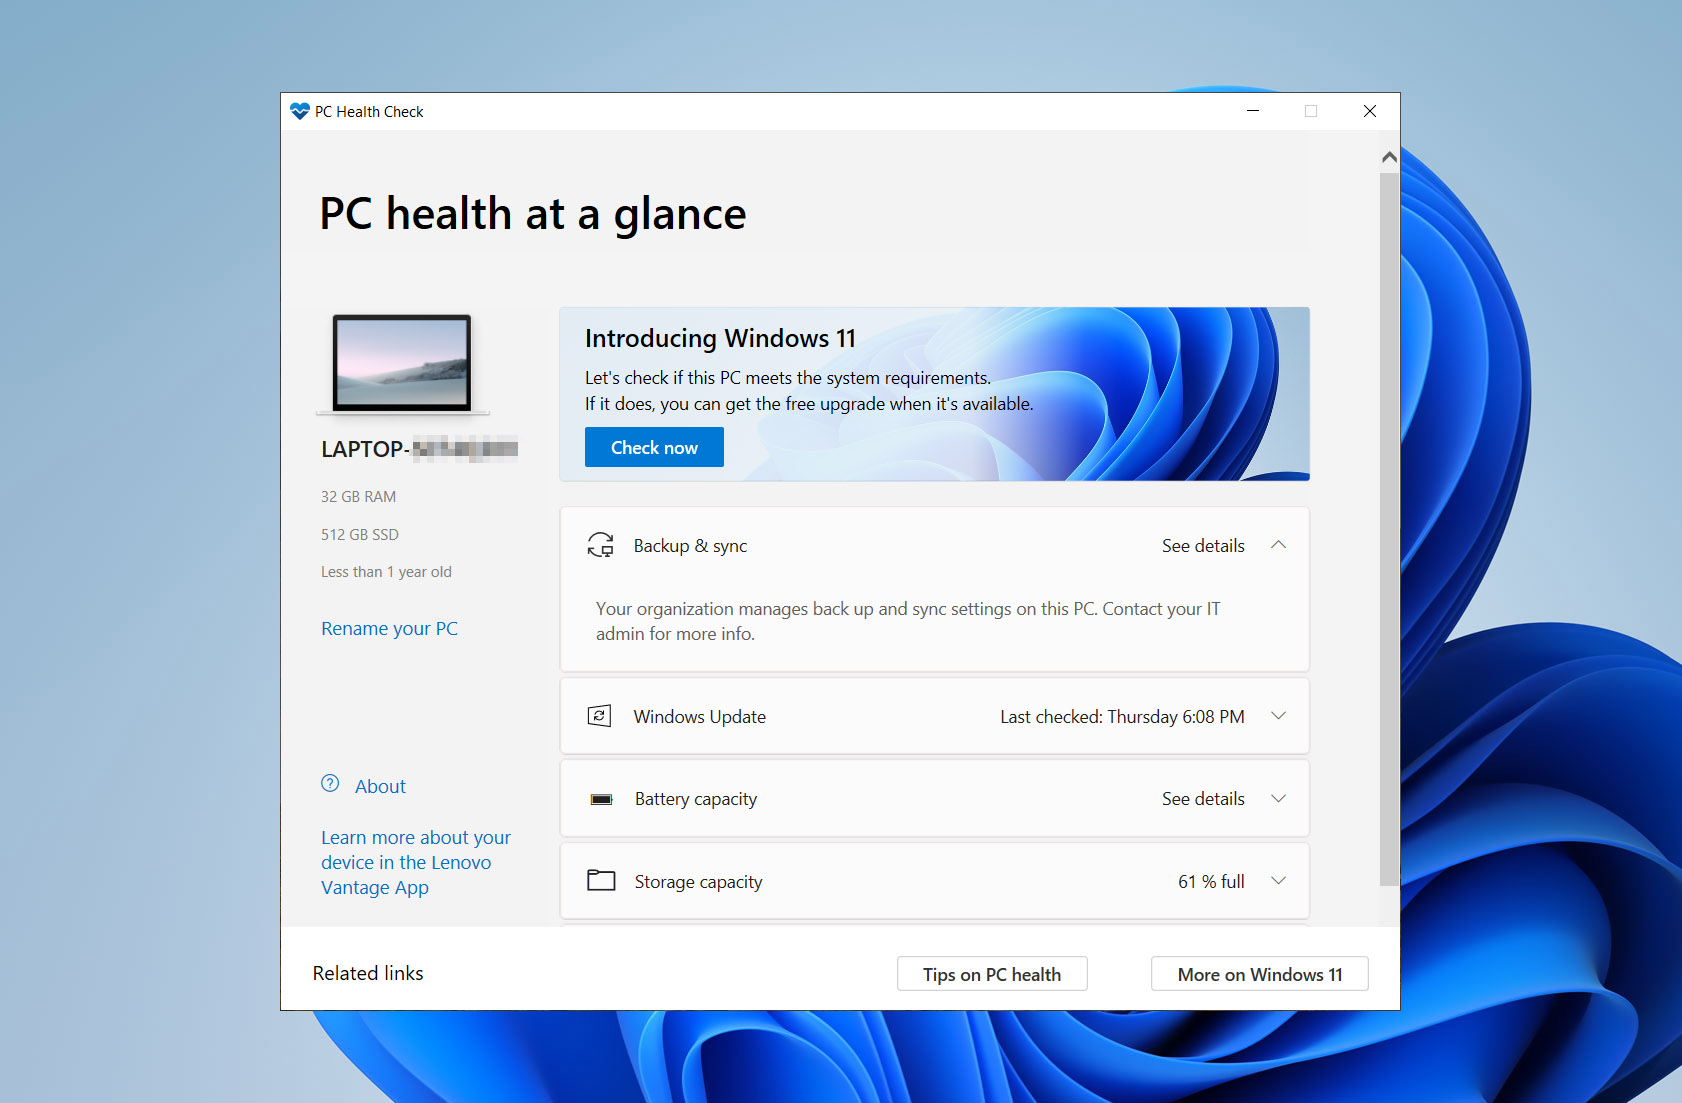
Task: Click Tips on PC health button
Action: tap(992, 974)
